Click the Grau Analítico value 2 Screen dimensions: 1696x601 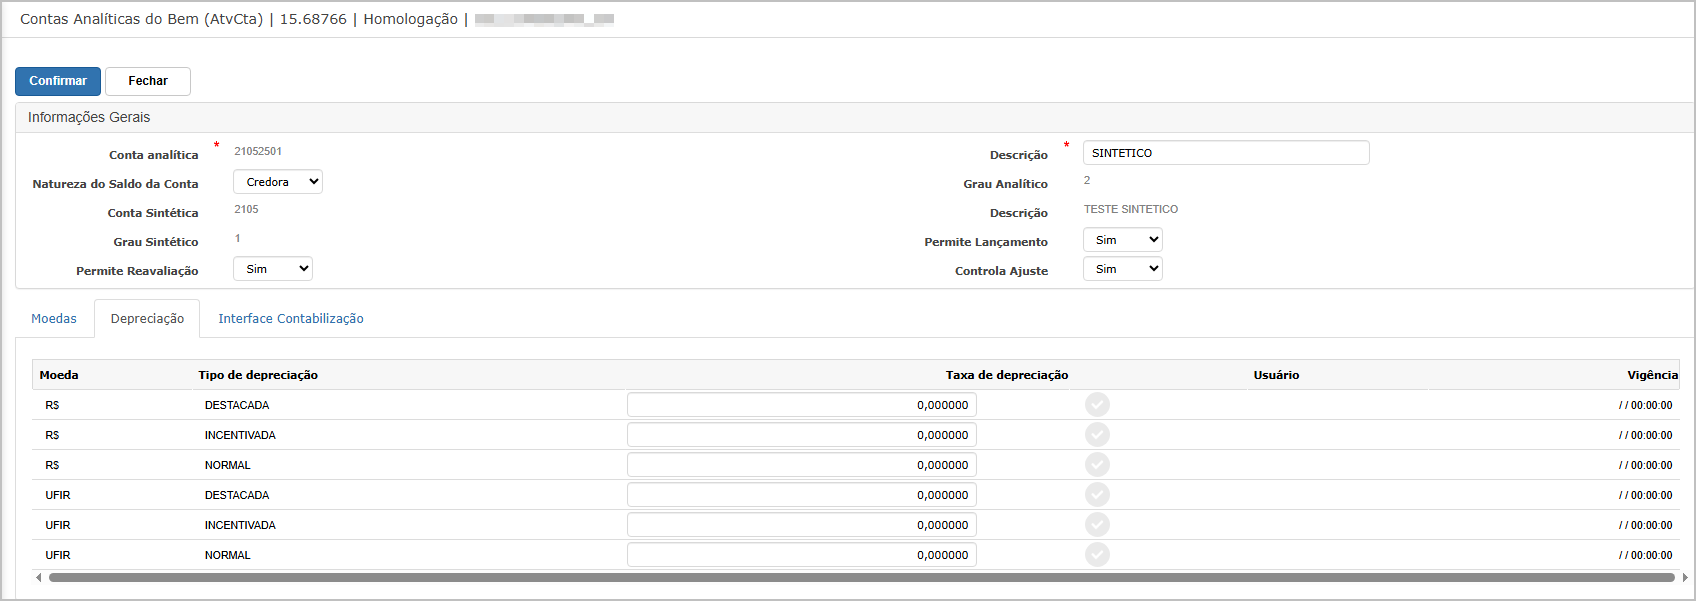[1087, 181]
